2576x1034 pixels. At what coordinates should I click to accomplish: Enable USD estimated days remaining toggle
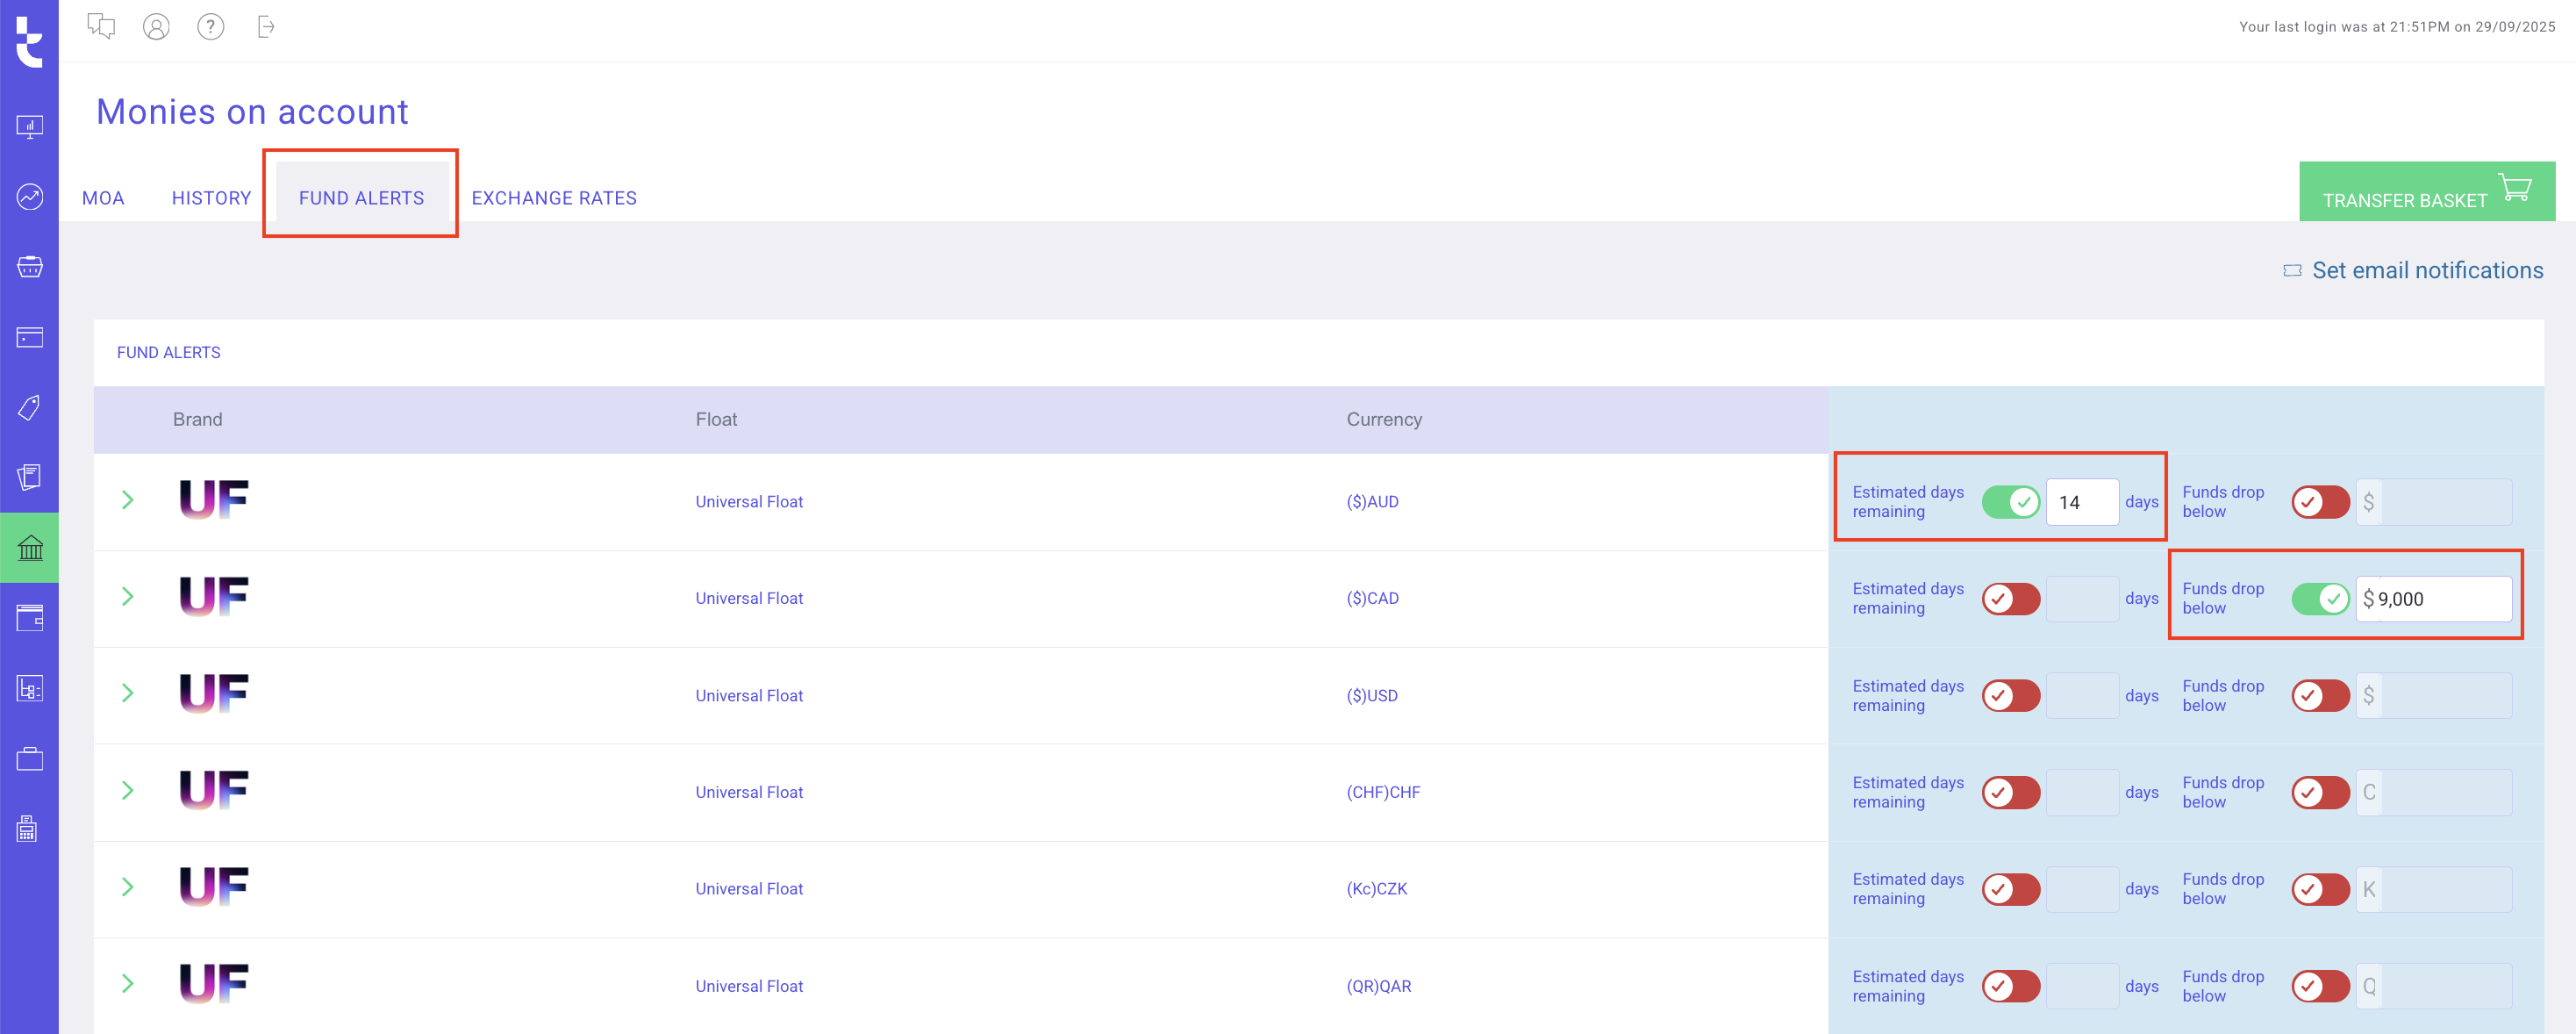2010,696
